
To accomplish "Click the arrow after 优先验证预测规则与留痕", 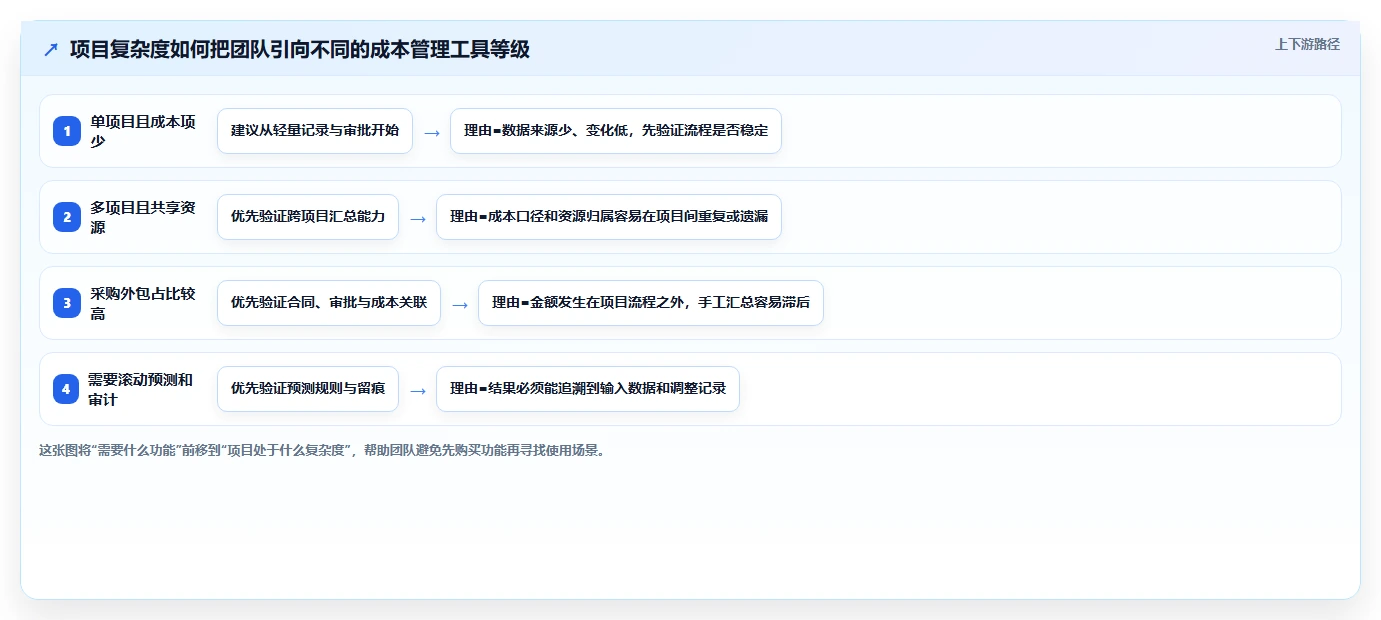I will 418,390.
